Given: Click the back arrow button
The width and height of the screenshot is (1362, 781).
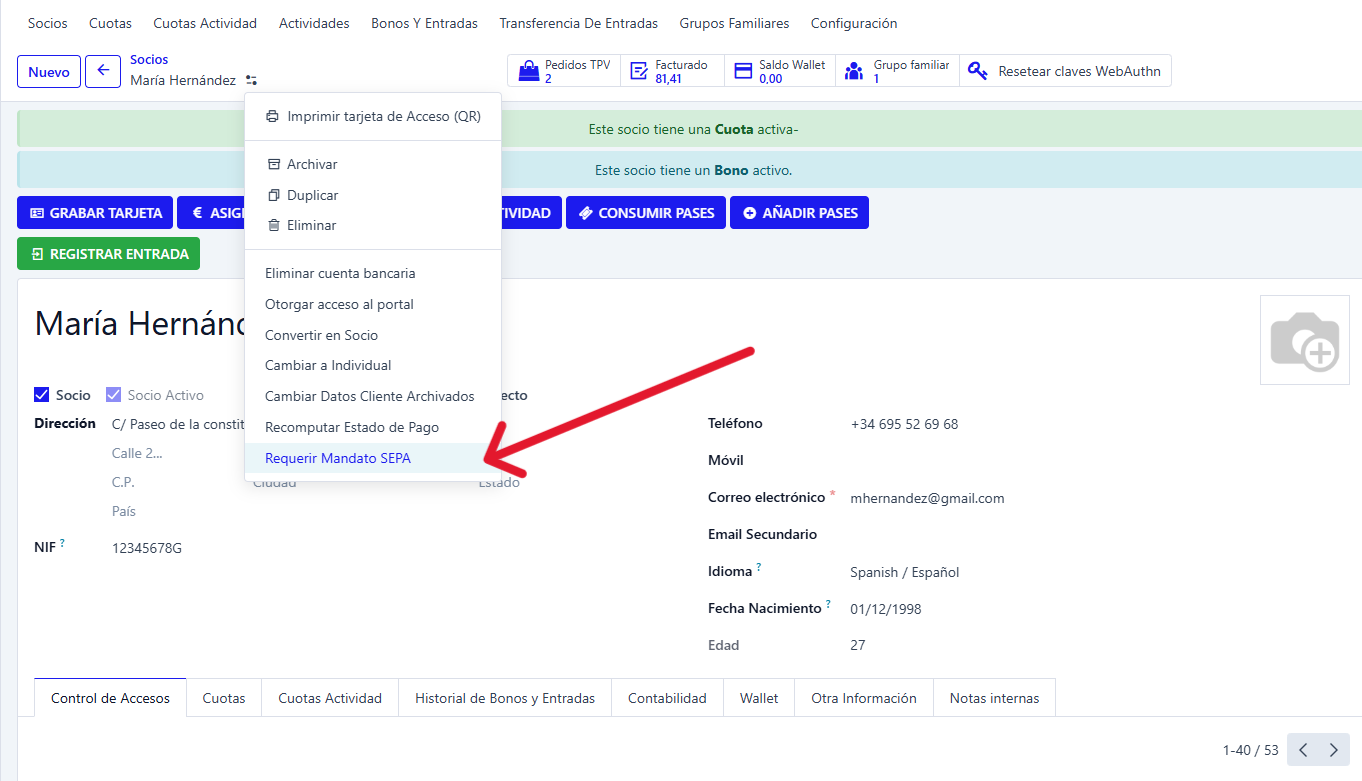Looking at the screenshot, I should [103, 72].
